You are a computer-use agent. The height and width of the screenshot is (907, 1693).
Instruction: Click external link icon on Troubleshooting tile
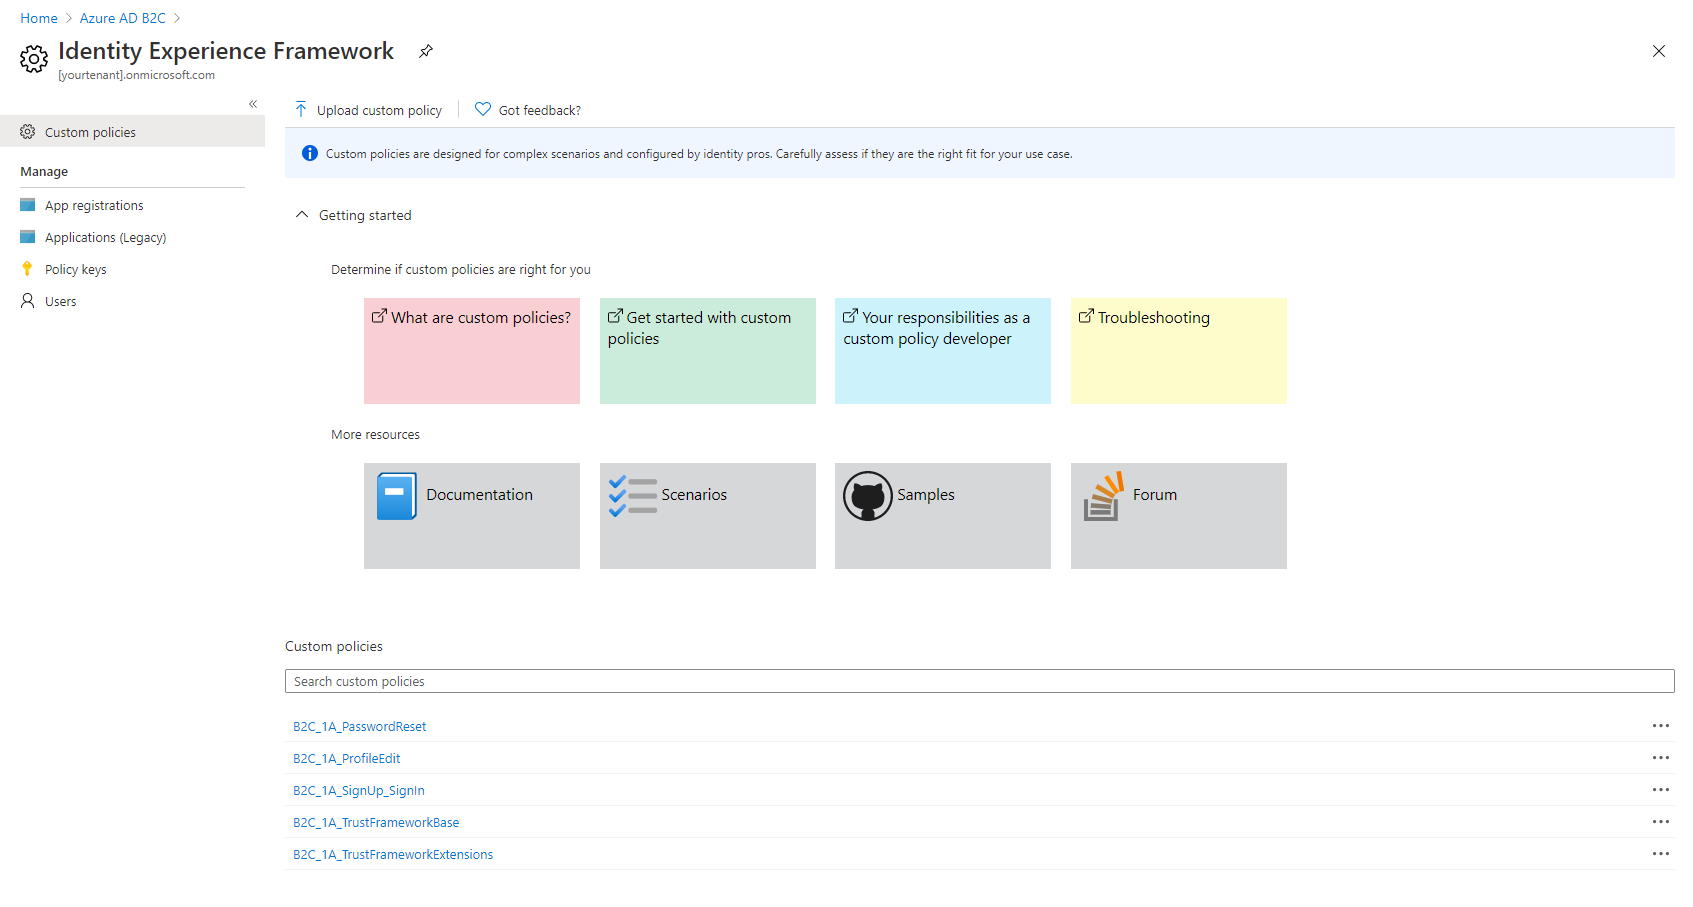coord(1086,316)
